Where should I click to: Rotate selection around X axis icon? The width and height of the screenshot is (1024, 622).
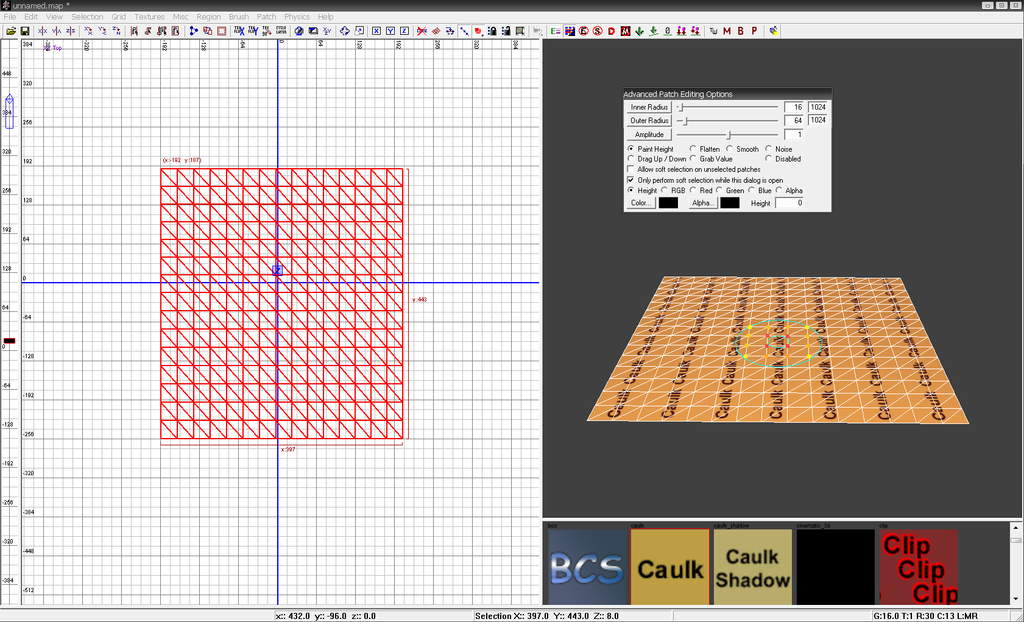click(88, 31)
